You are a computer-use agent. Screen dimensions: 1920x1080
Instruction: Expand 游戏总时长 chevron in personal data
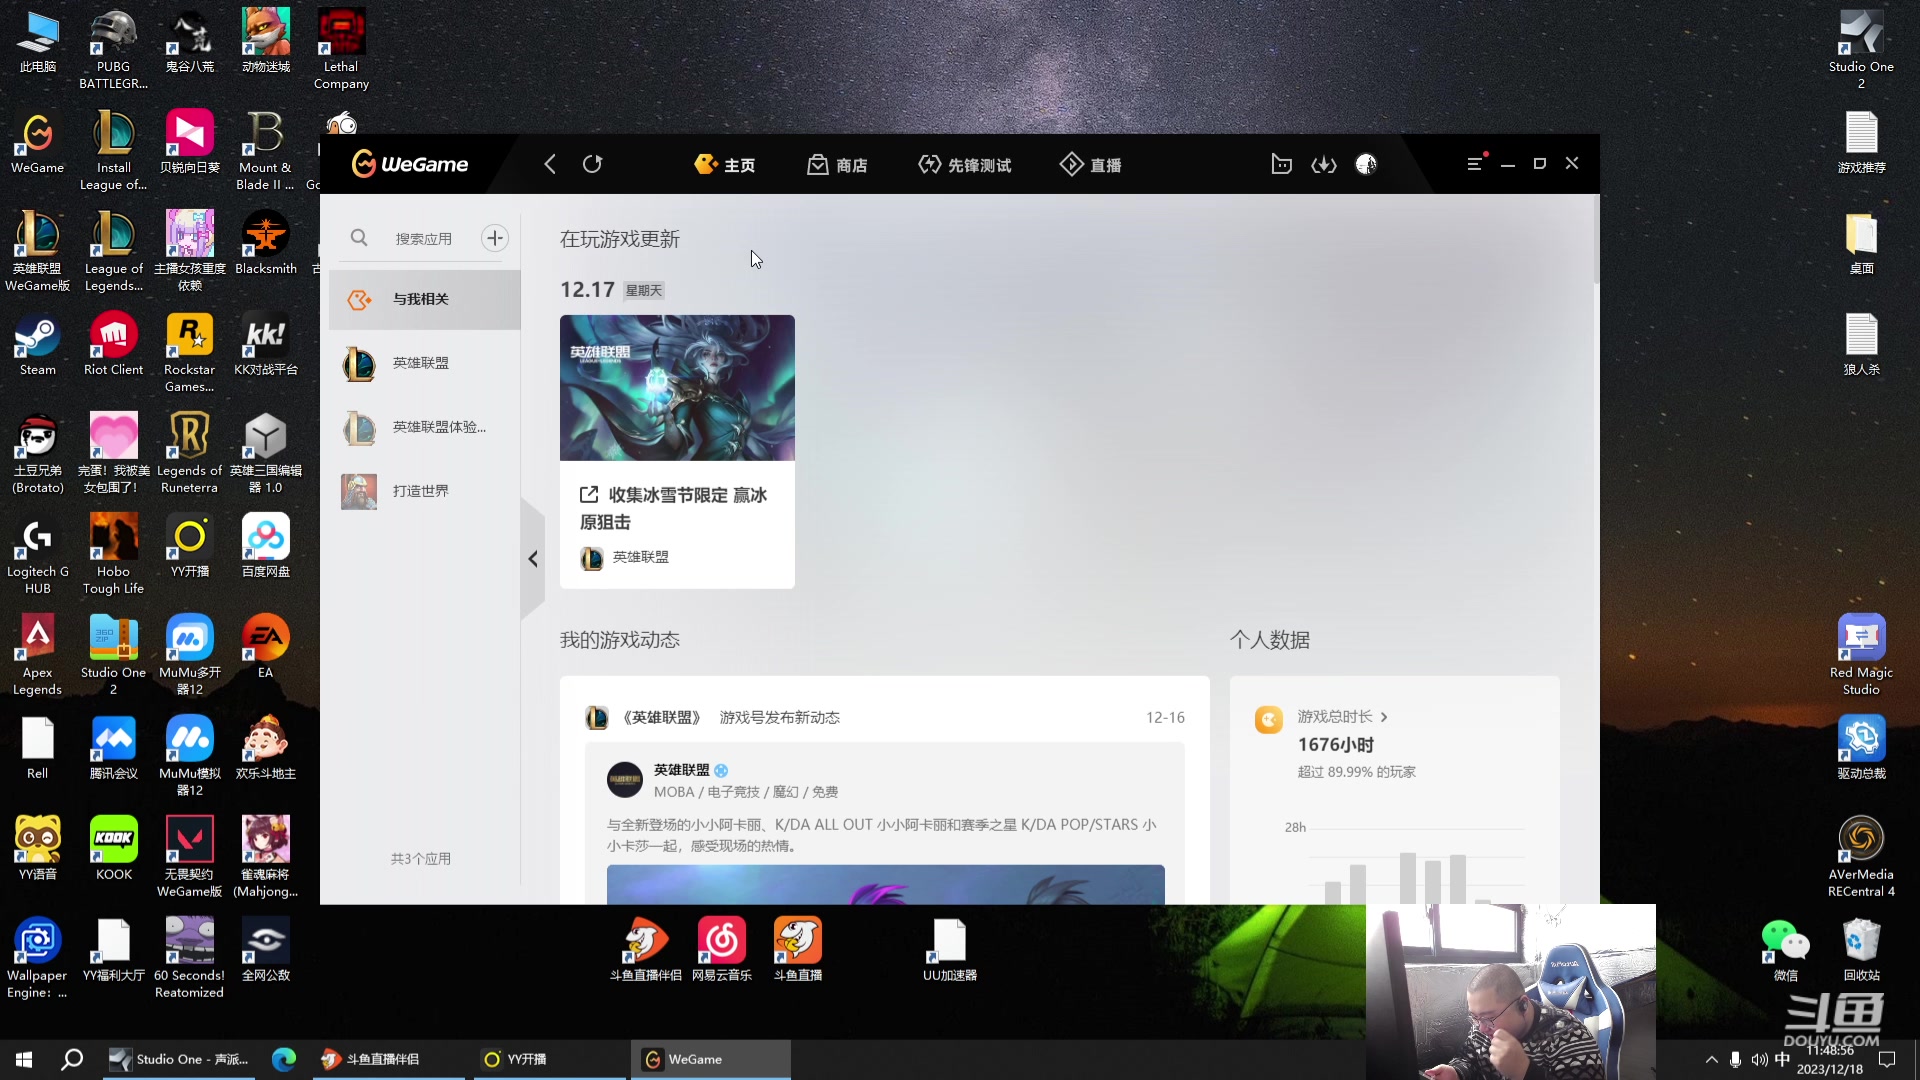pos(1384,717)
